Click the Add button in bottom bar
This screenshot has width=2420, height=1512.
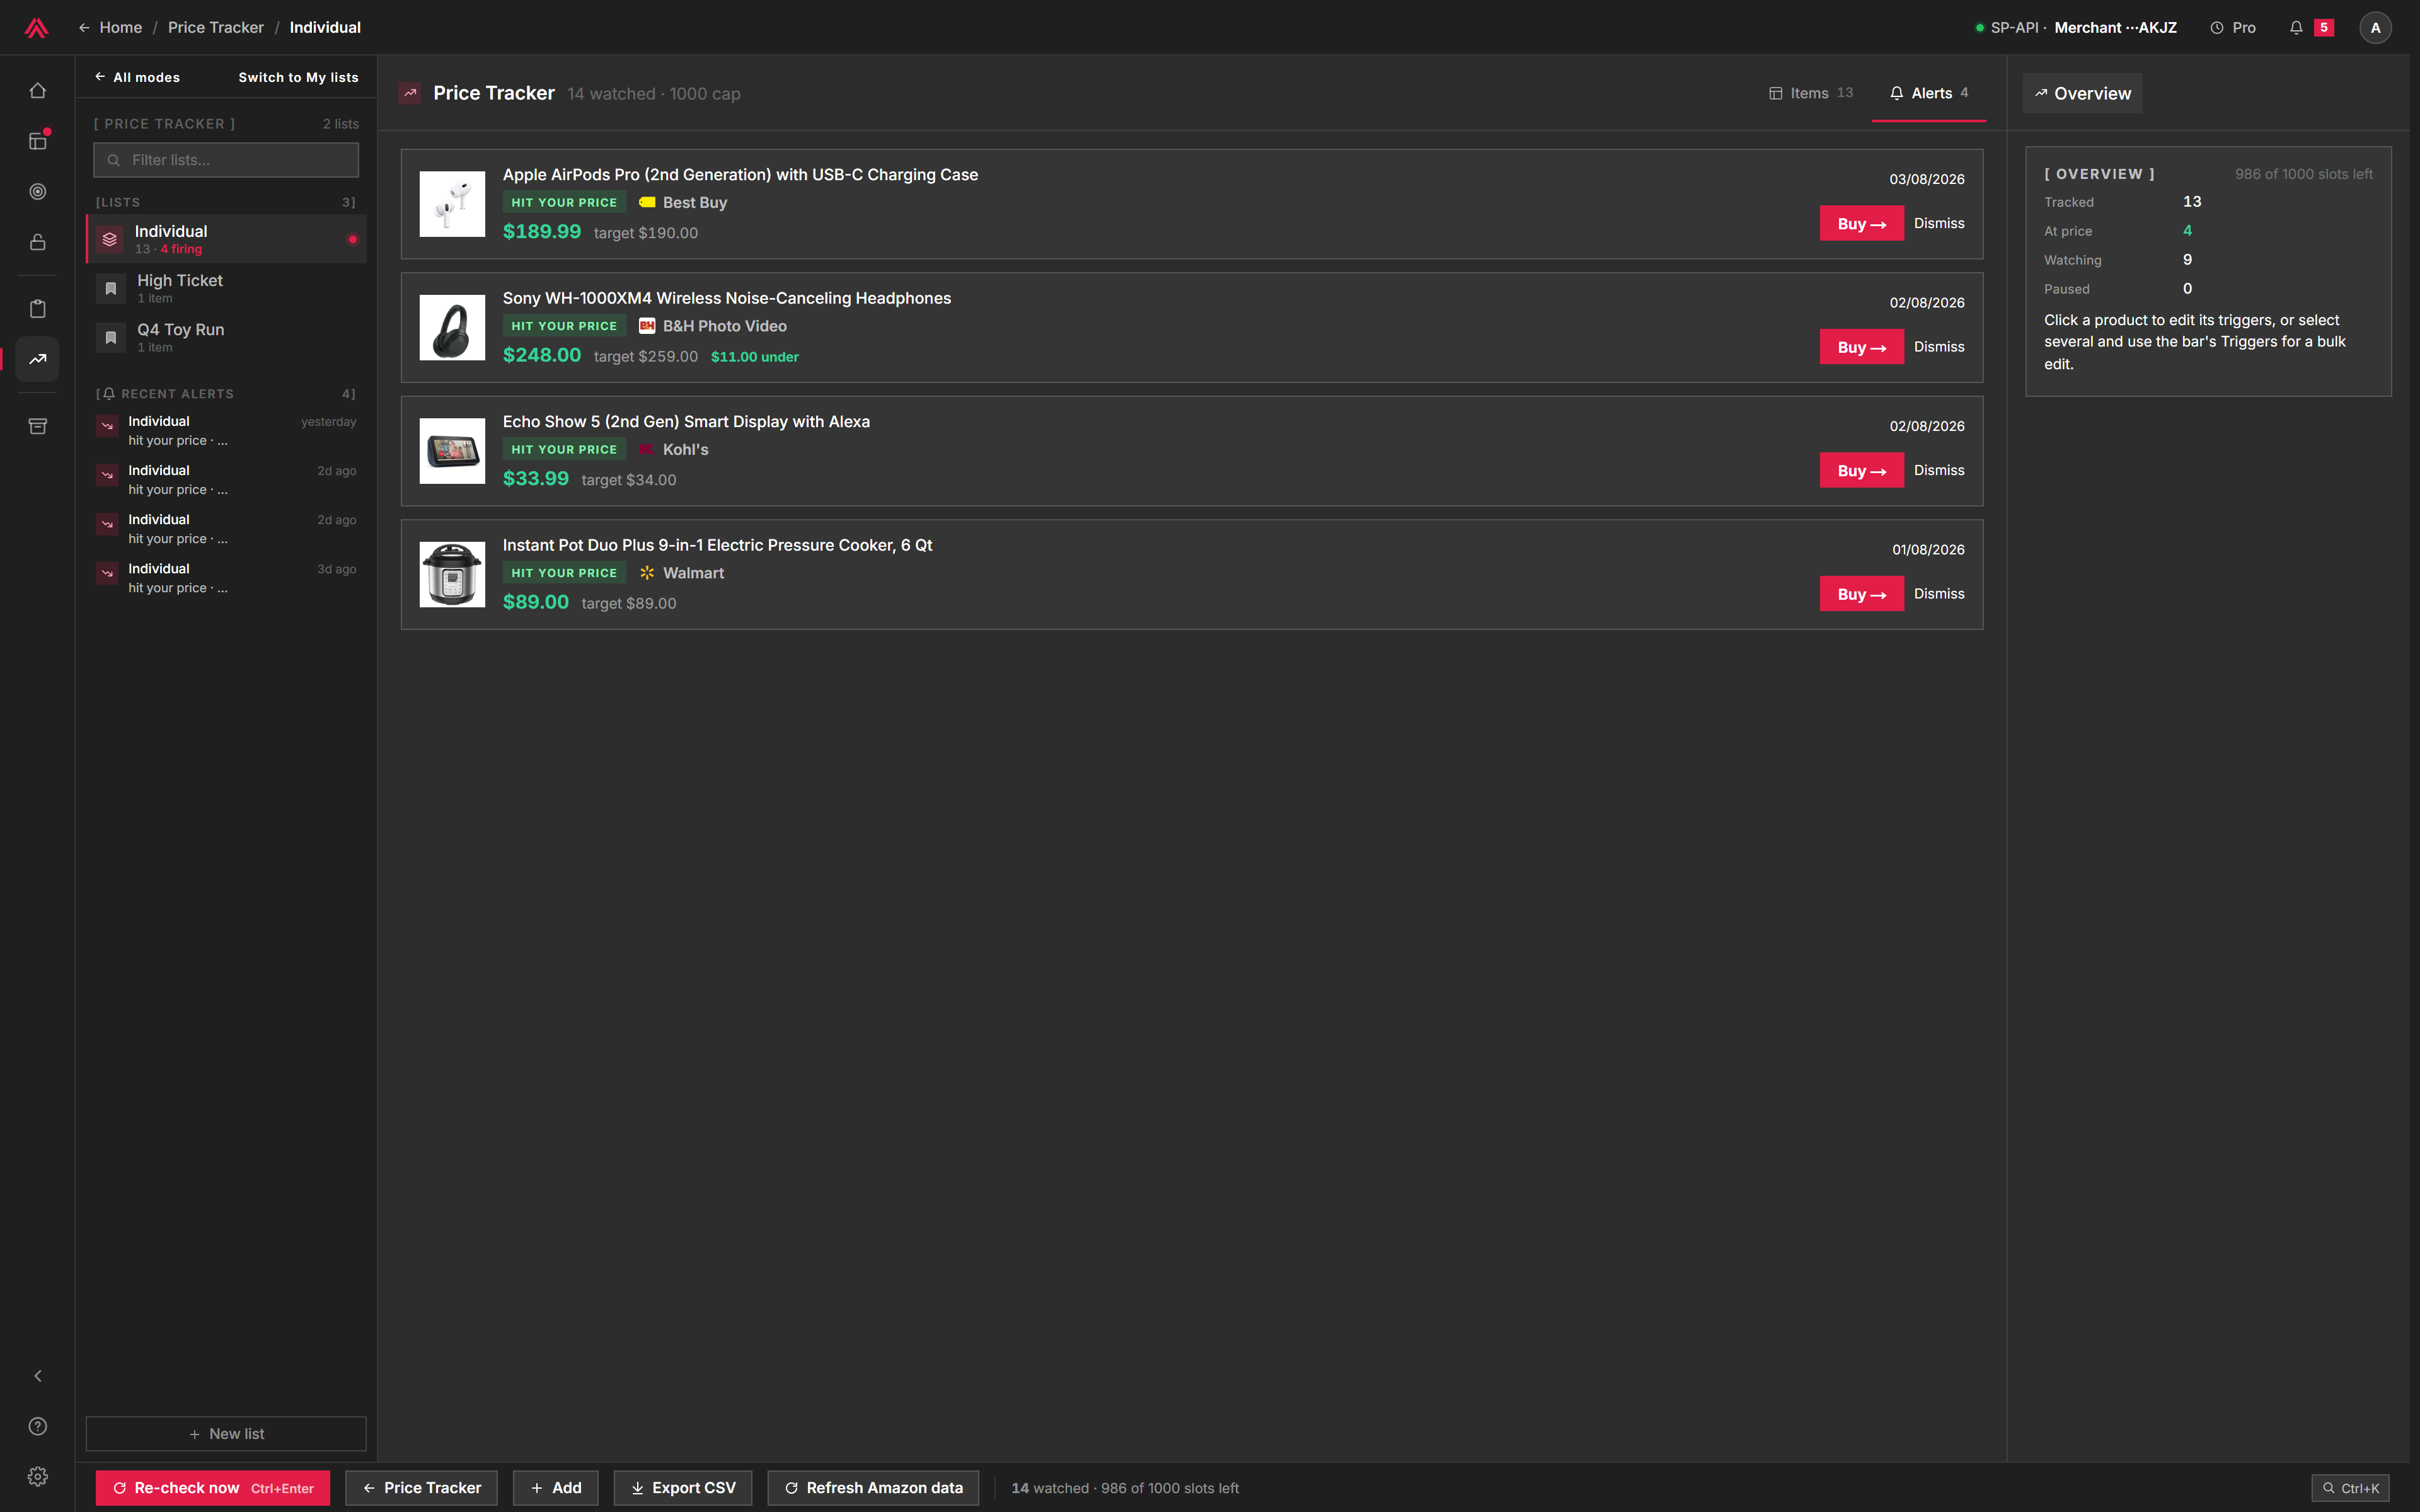[x=555, y=1488]
